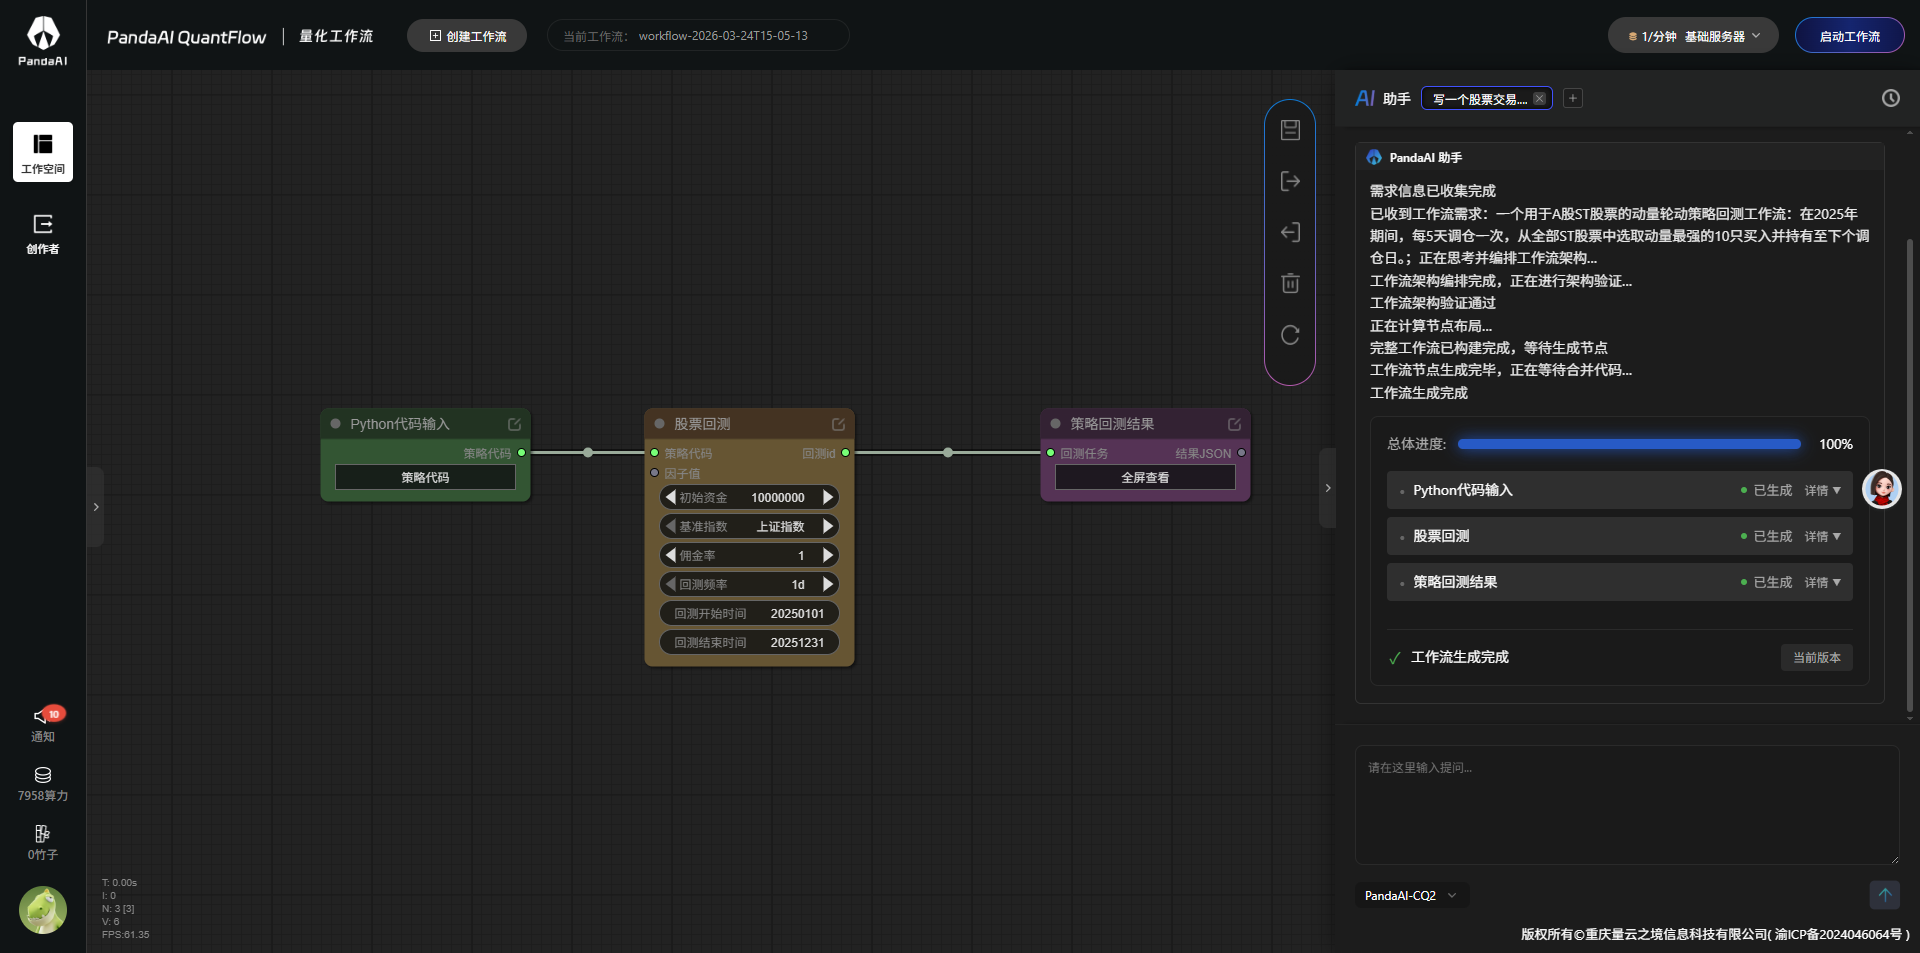Screen dimensions: 1920x953
Task: Click the save icon in floating toolbar
Action: tap(1290, 130)
